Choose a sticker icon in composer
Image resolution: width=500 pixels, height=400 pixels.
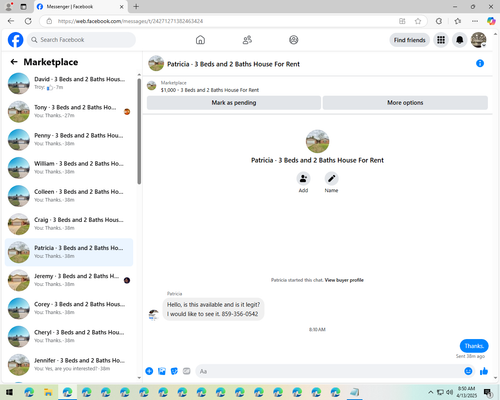point(174,371)
